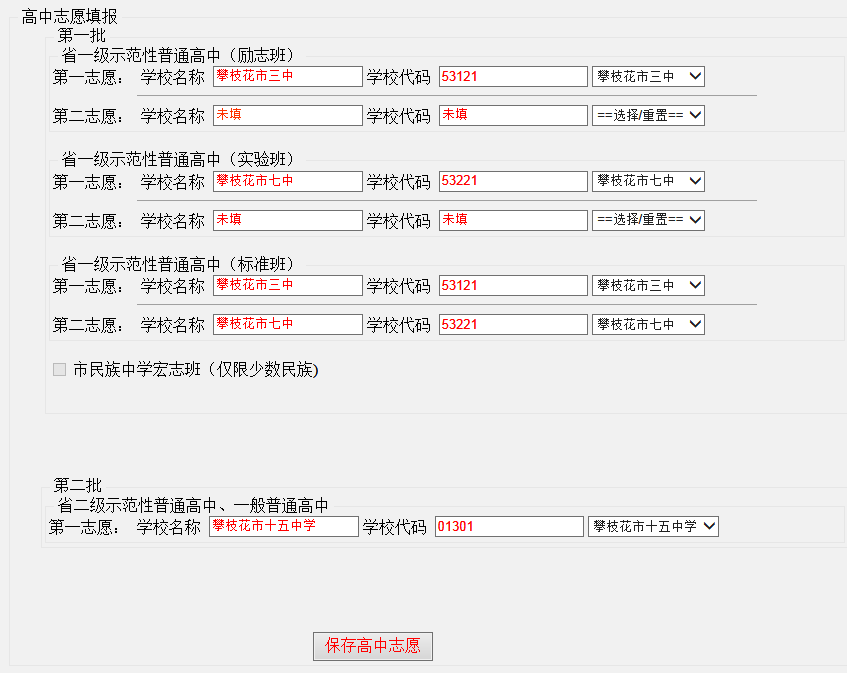Screen dimensions: 847x673
Task: Click the 实验班 first-choice school name field
Action: point(287,181)
